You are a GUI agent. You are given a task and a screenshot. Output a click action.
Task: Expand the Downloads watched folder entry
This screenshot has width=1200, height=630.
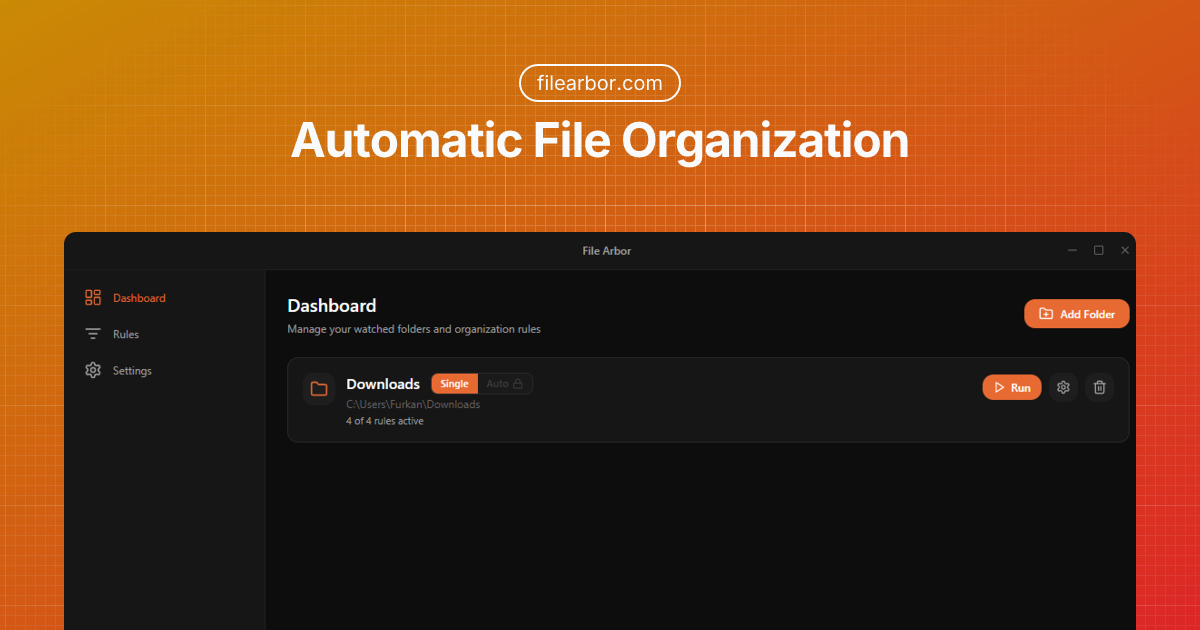click(708, 400)
